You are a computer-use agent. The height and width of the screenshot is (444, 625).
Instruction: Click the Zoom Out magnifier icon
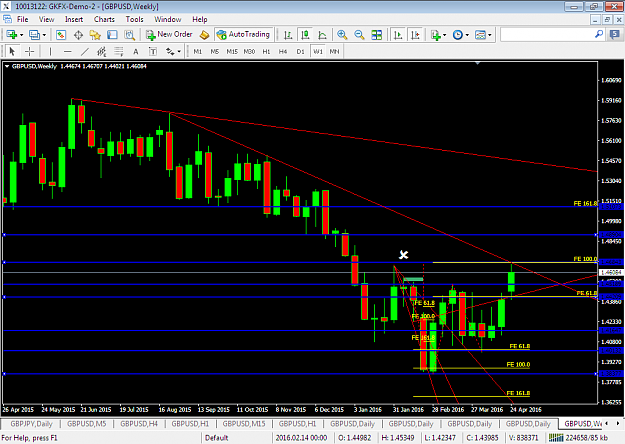359,35
